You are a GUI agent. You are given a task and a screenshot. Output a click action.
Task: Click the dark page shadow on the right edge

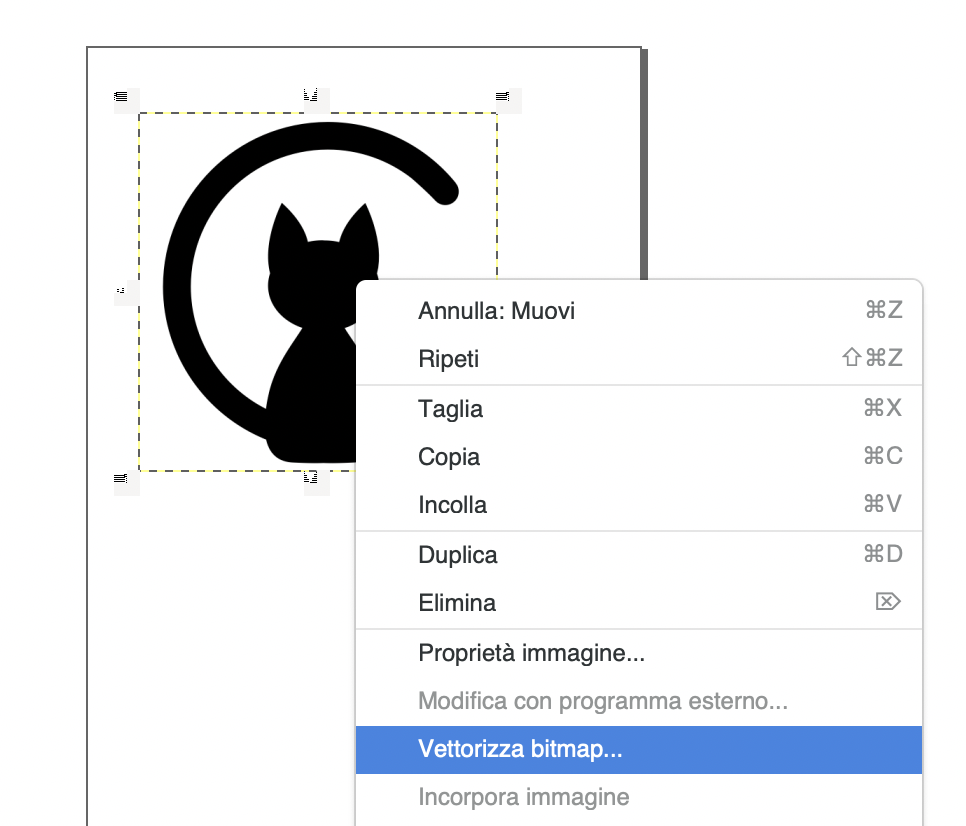click(x=645, y=160)
